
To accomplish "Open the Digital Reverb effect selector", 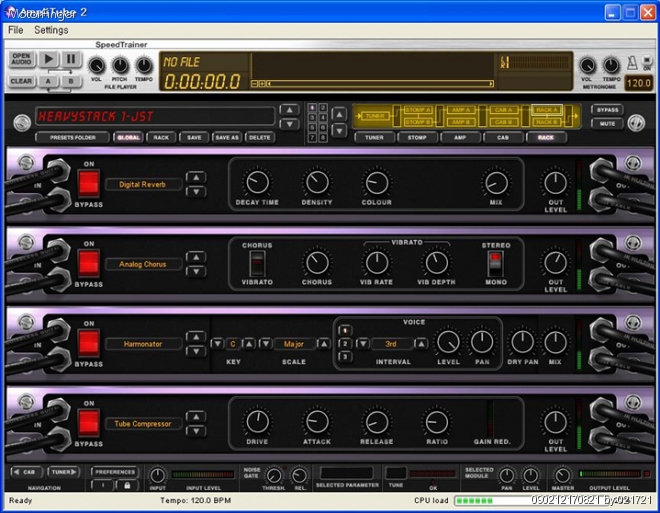I will 143,184.
